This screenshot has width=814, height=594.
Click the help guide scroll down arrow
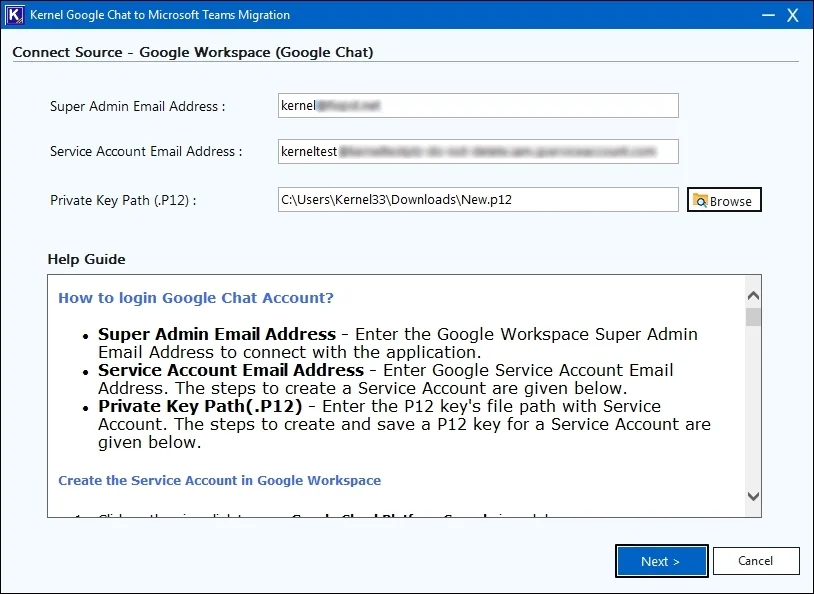[x=753, y=496]
